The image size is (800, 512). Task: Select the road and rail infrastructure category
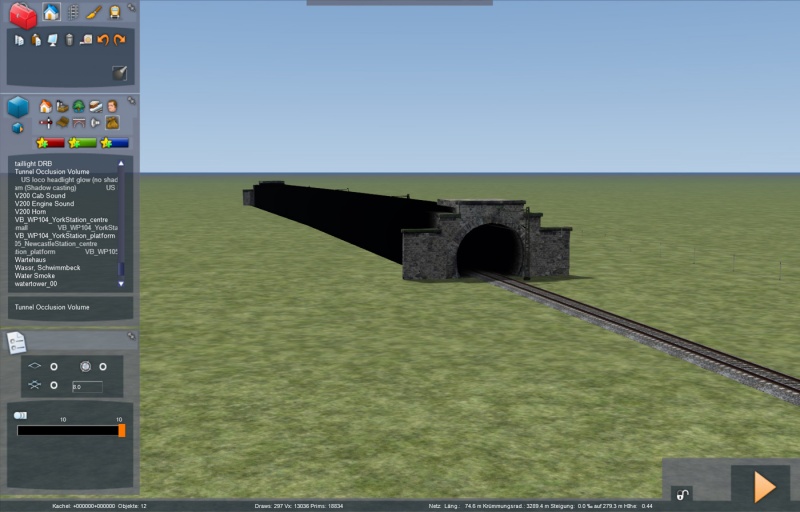[x=95, y=106]
